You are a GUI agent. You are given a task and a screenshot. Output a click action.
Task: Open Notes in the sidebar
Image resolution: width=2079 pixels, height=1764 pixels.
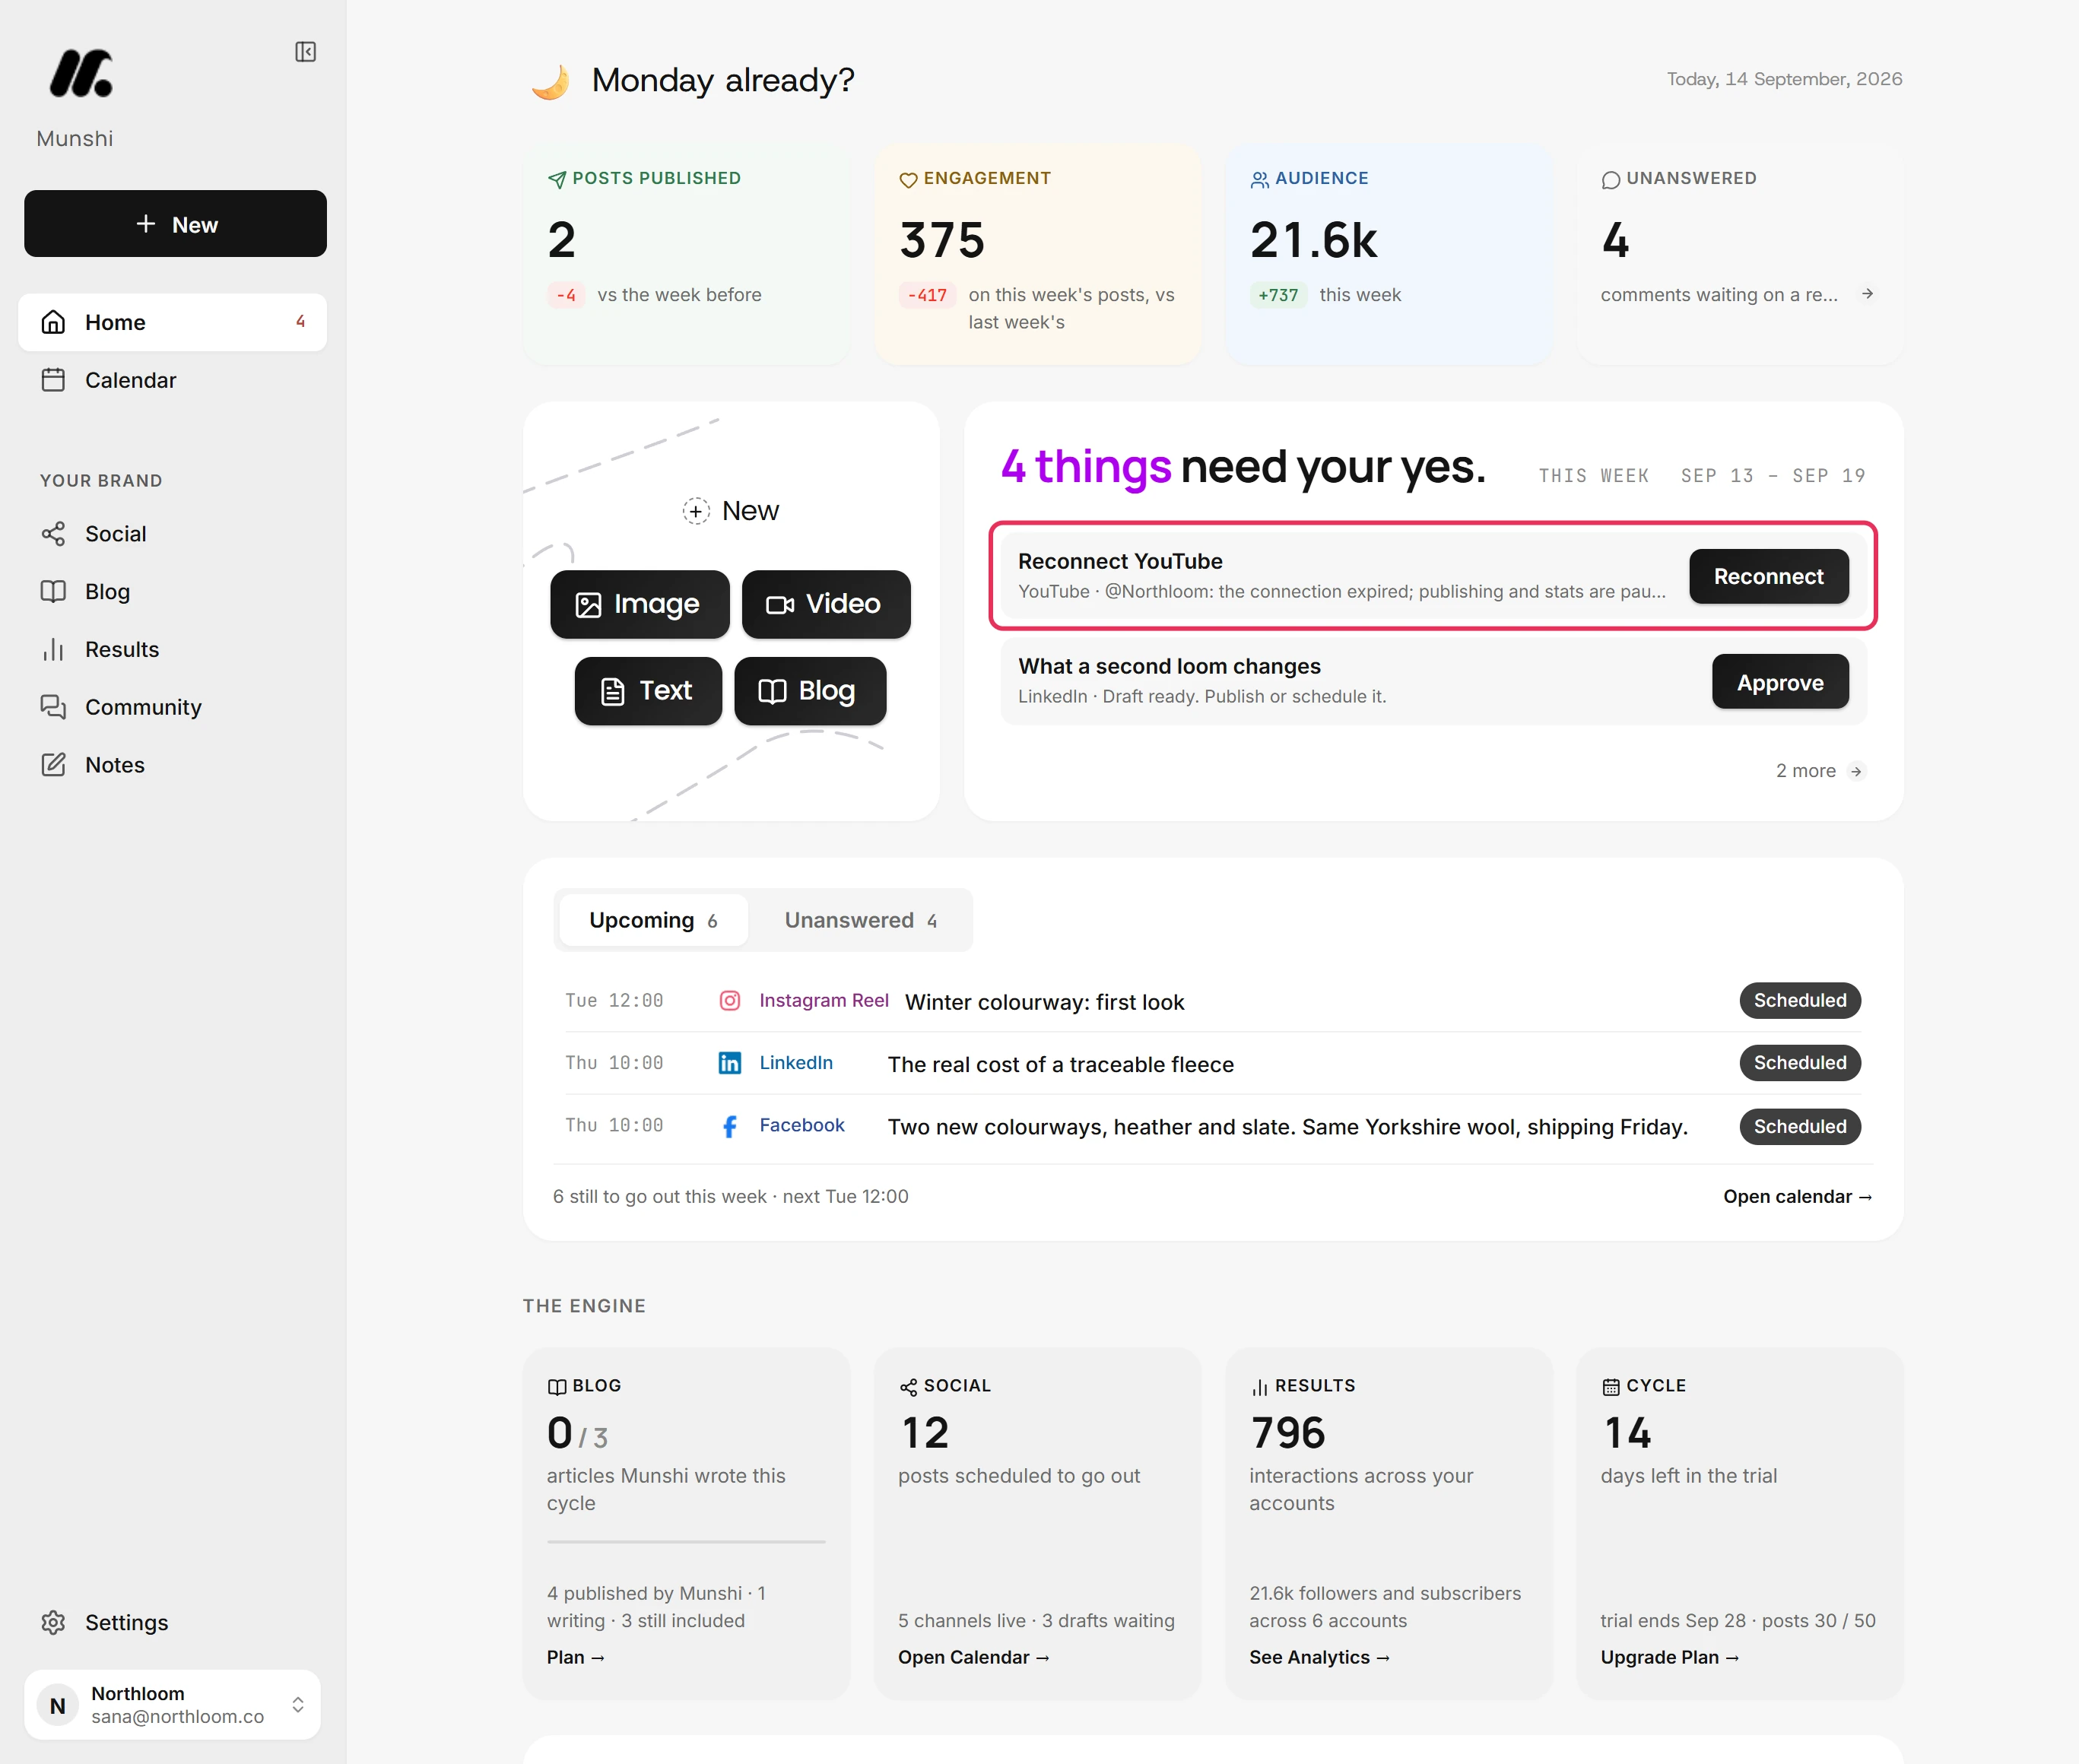(172, 765)
